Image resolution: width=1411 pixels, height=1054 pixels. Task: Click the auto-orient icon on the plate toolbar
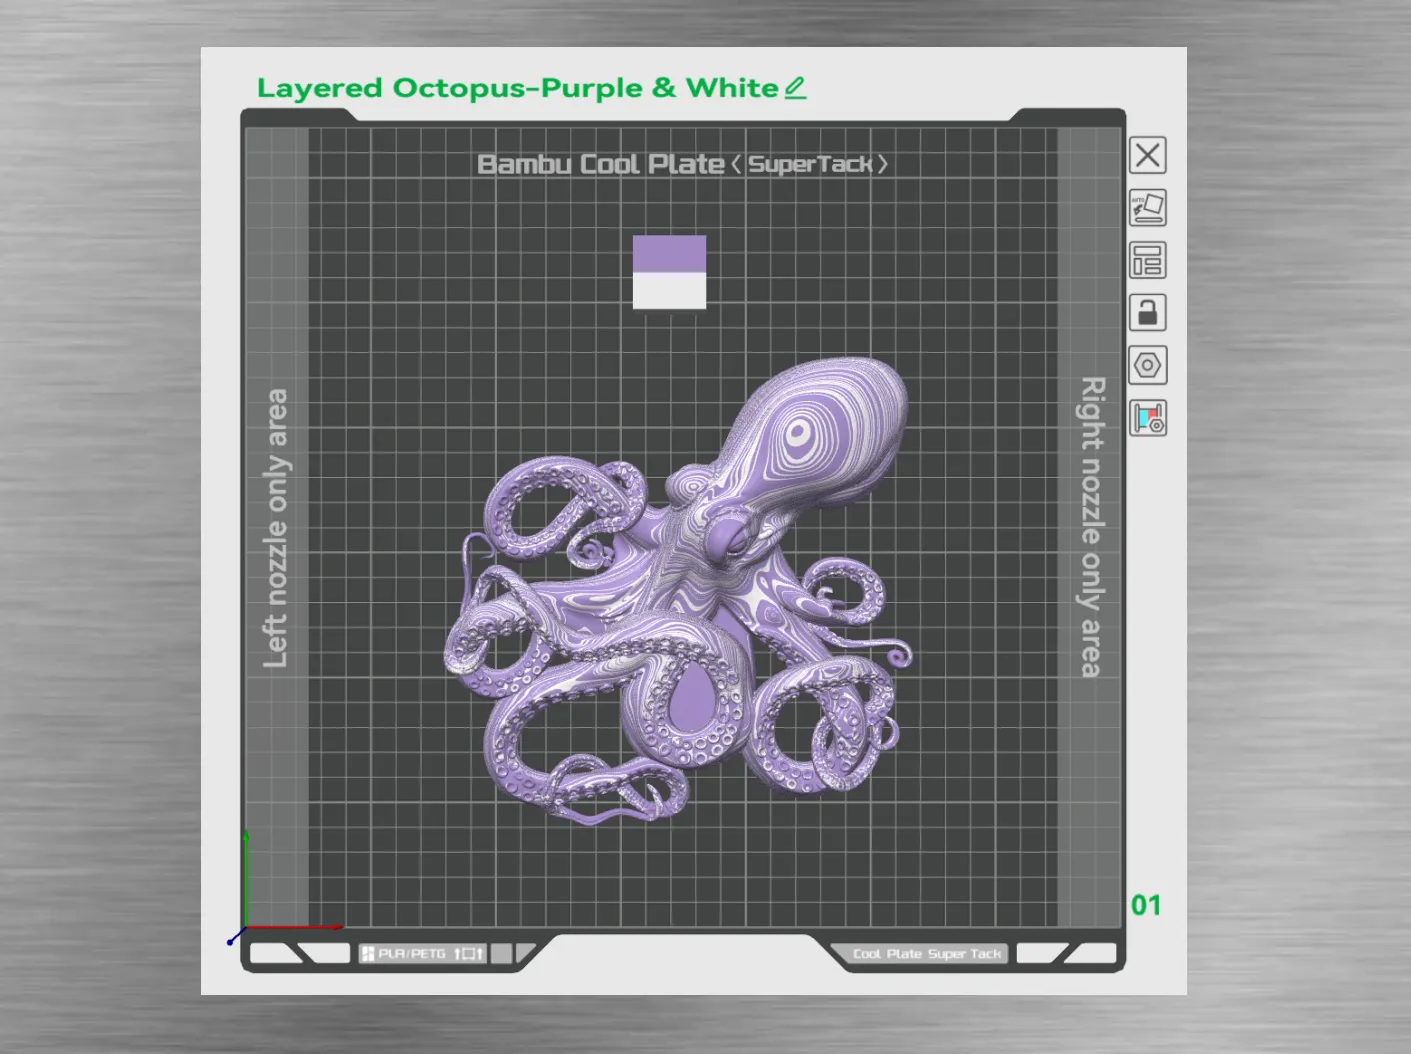click(1148, 208)
